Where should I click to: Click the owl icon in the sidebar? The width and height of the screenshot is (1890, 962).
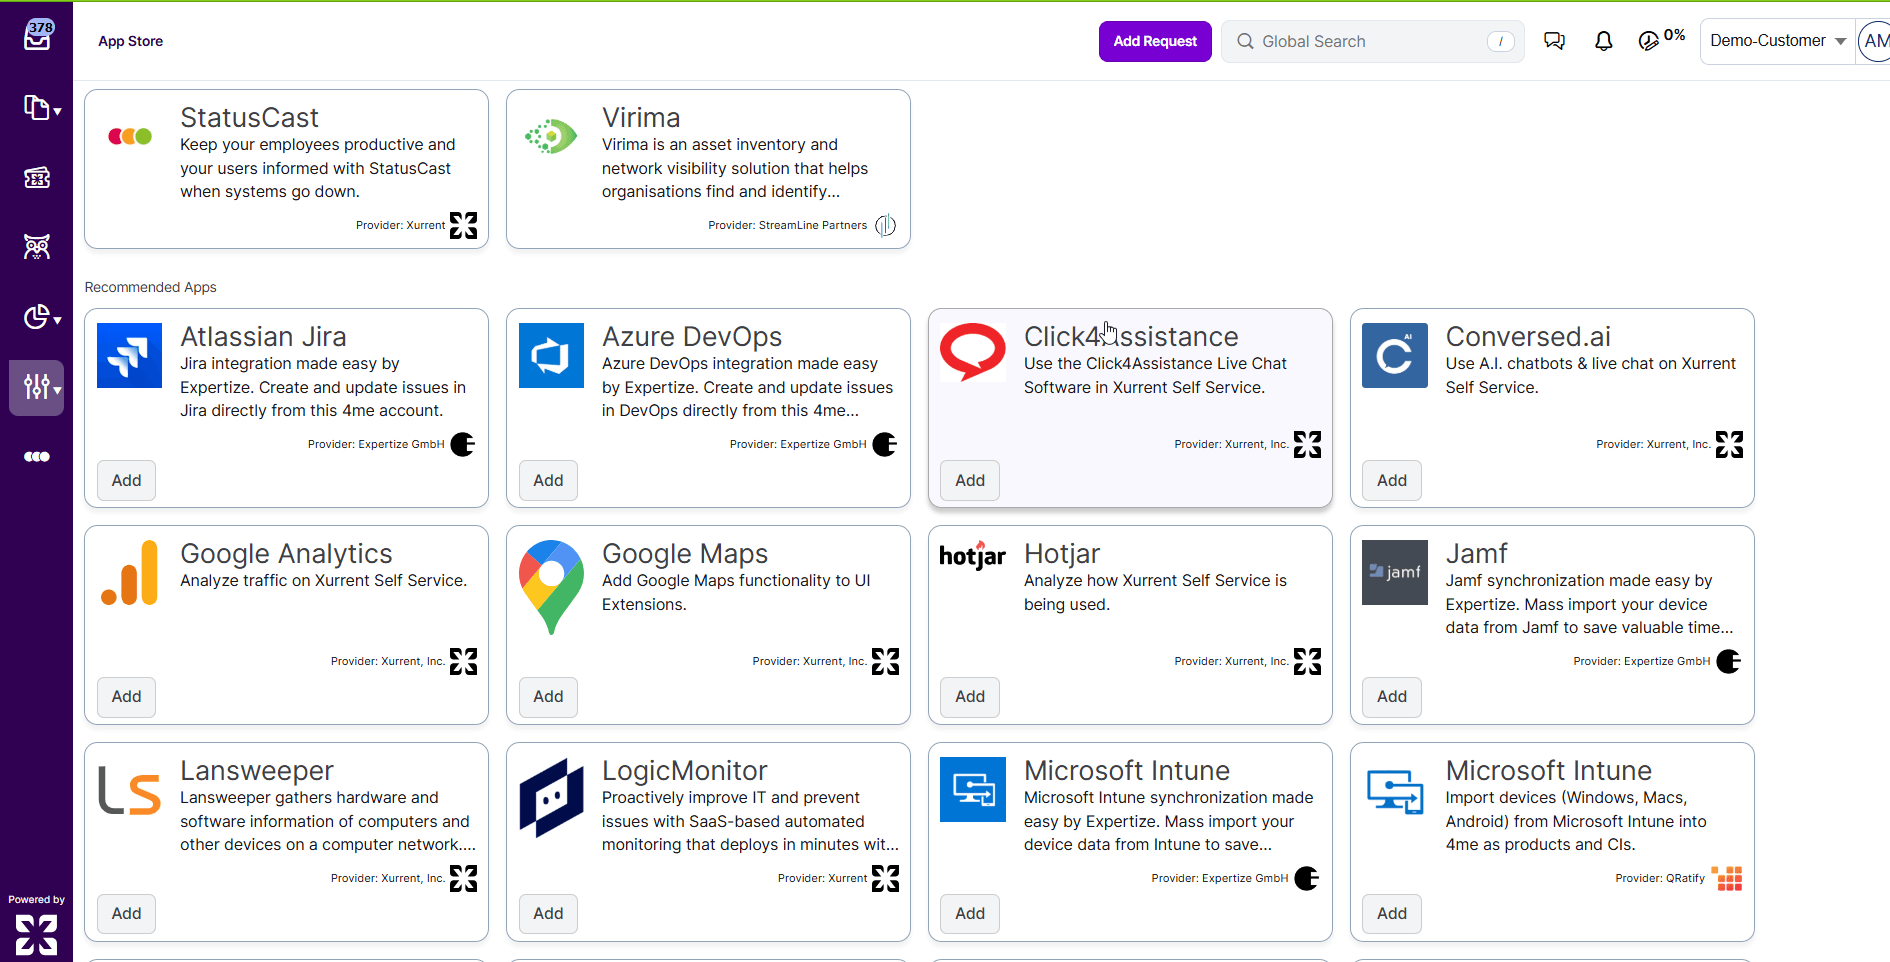point(37,247)
